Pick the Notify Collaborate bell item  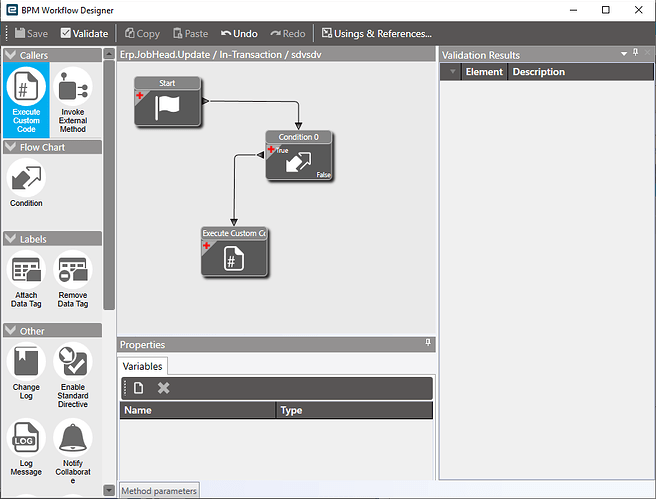tap(73, 451)
